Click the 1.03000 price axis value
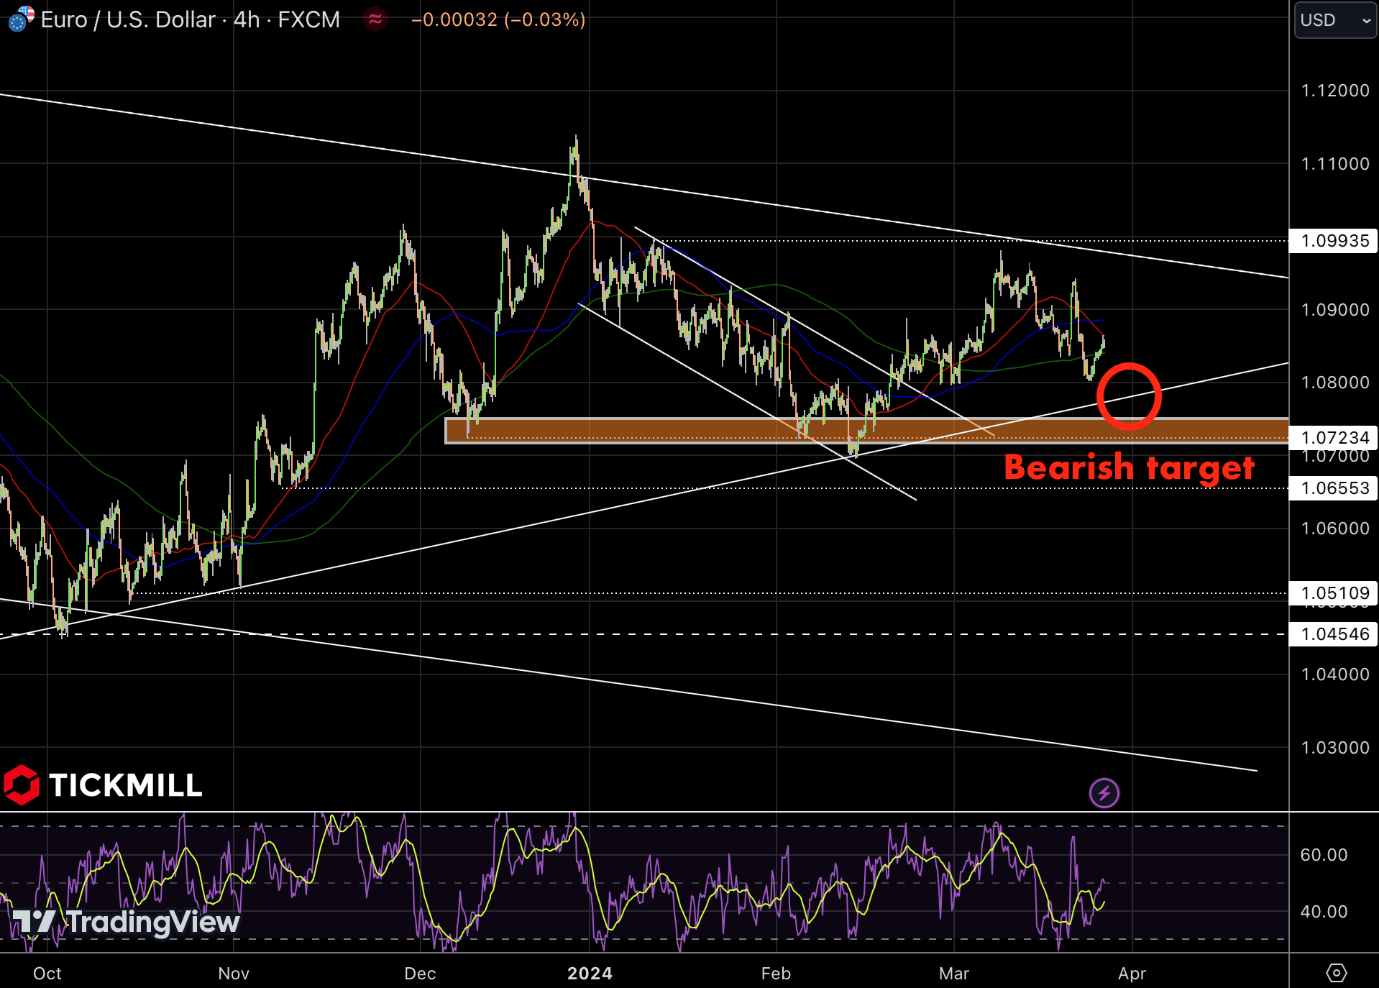1379x988 pixels. coord(1335,747)
